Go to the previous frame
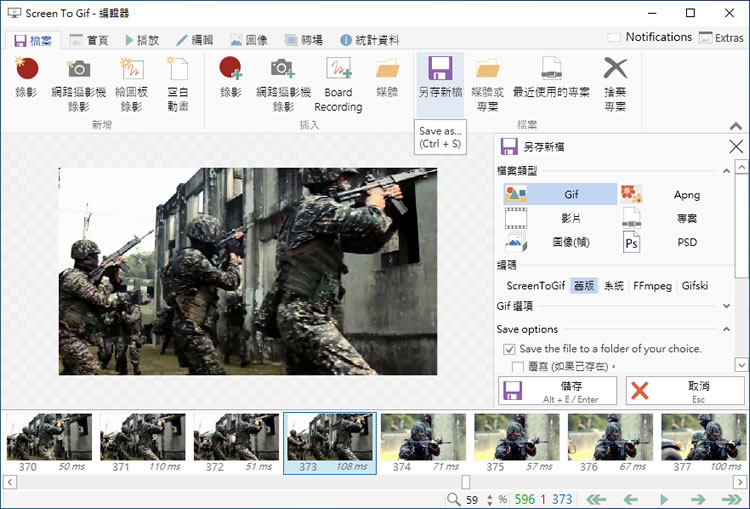The image size is (750, 509). pyautogui.click(x=630, y=499)
